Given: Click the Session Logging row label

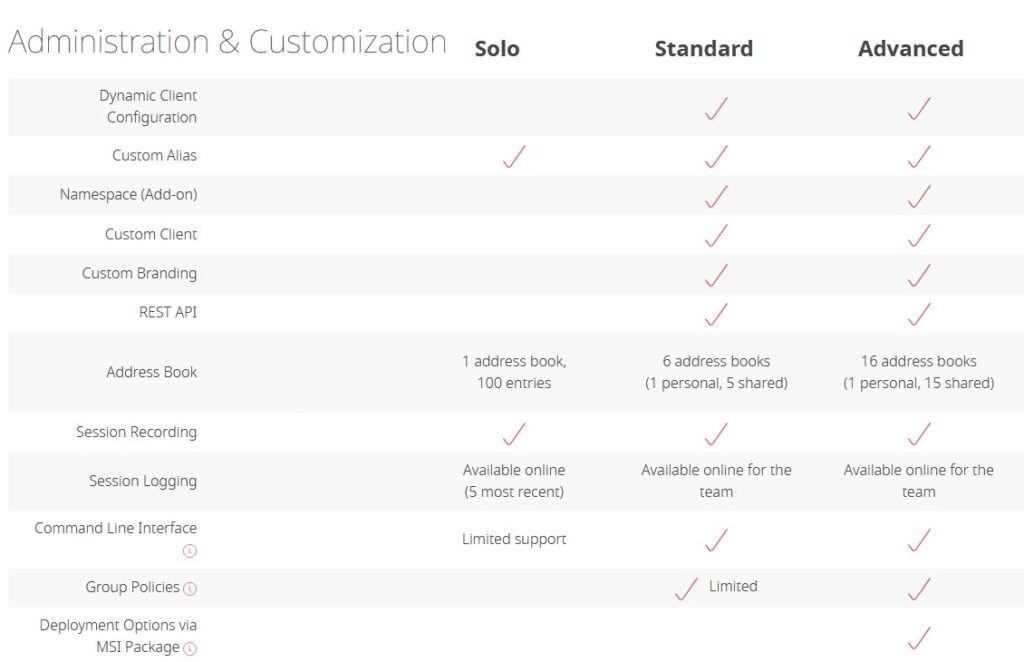Looking at the screenshot, I should pos(142,481).
